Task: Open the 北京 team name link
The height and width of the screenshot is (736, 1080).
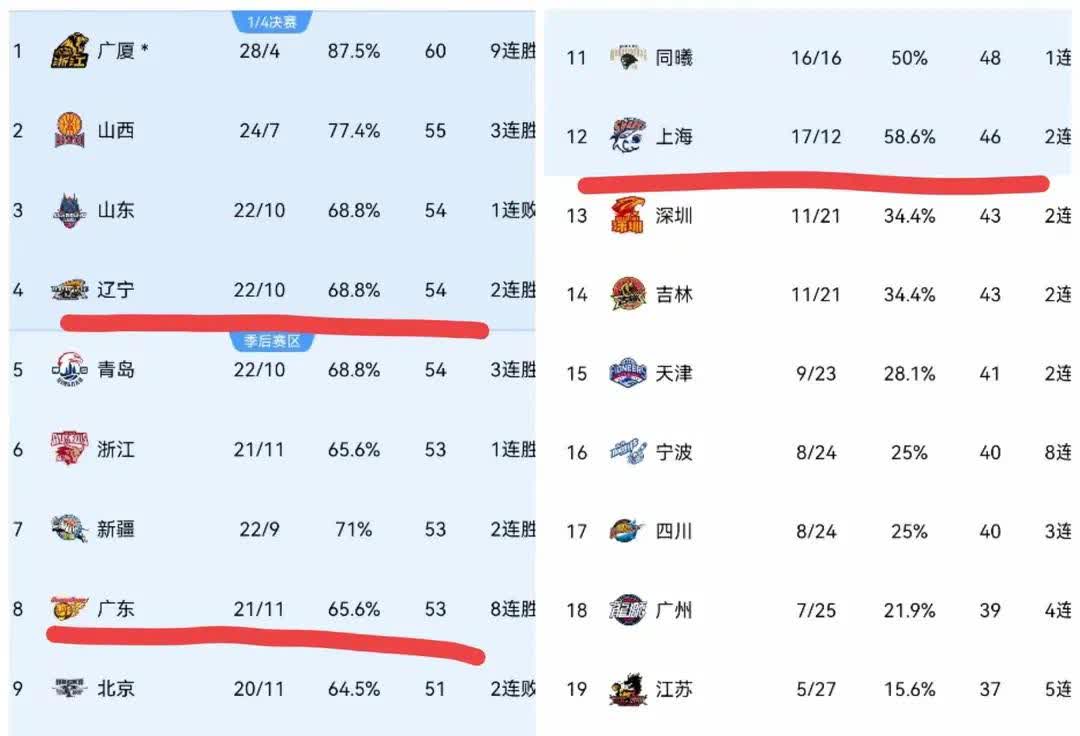Action: [116, 688]
